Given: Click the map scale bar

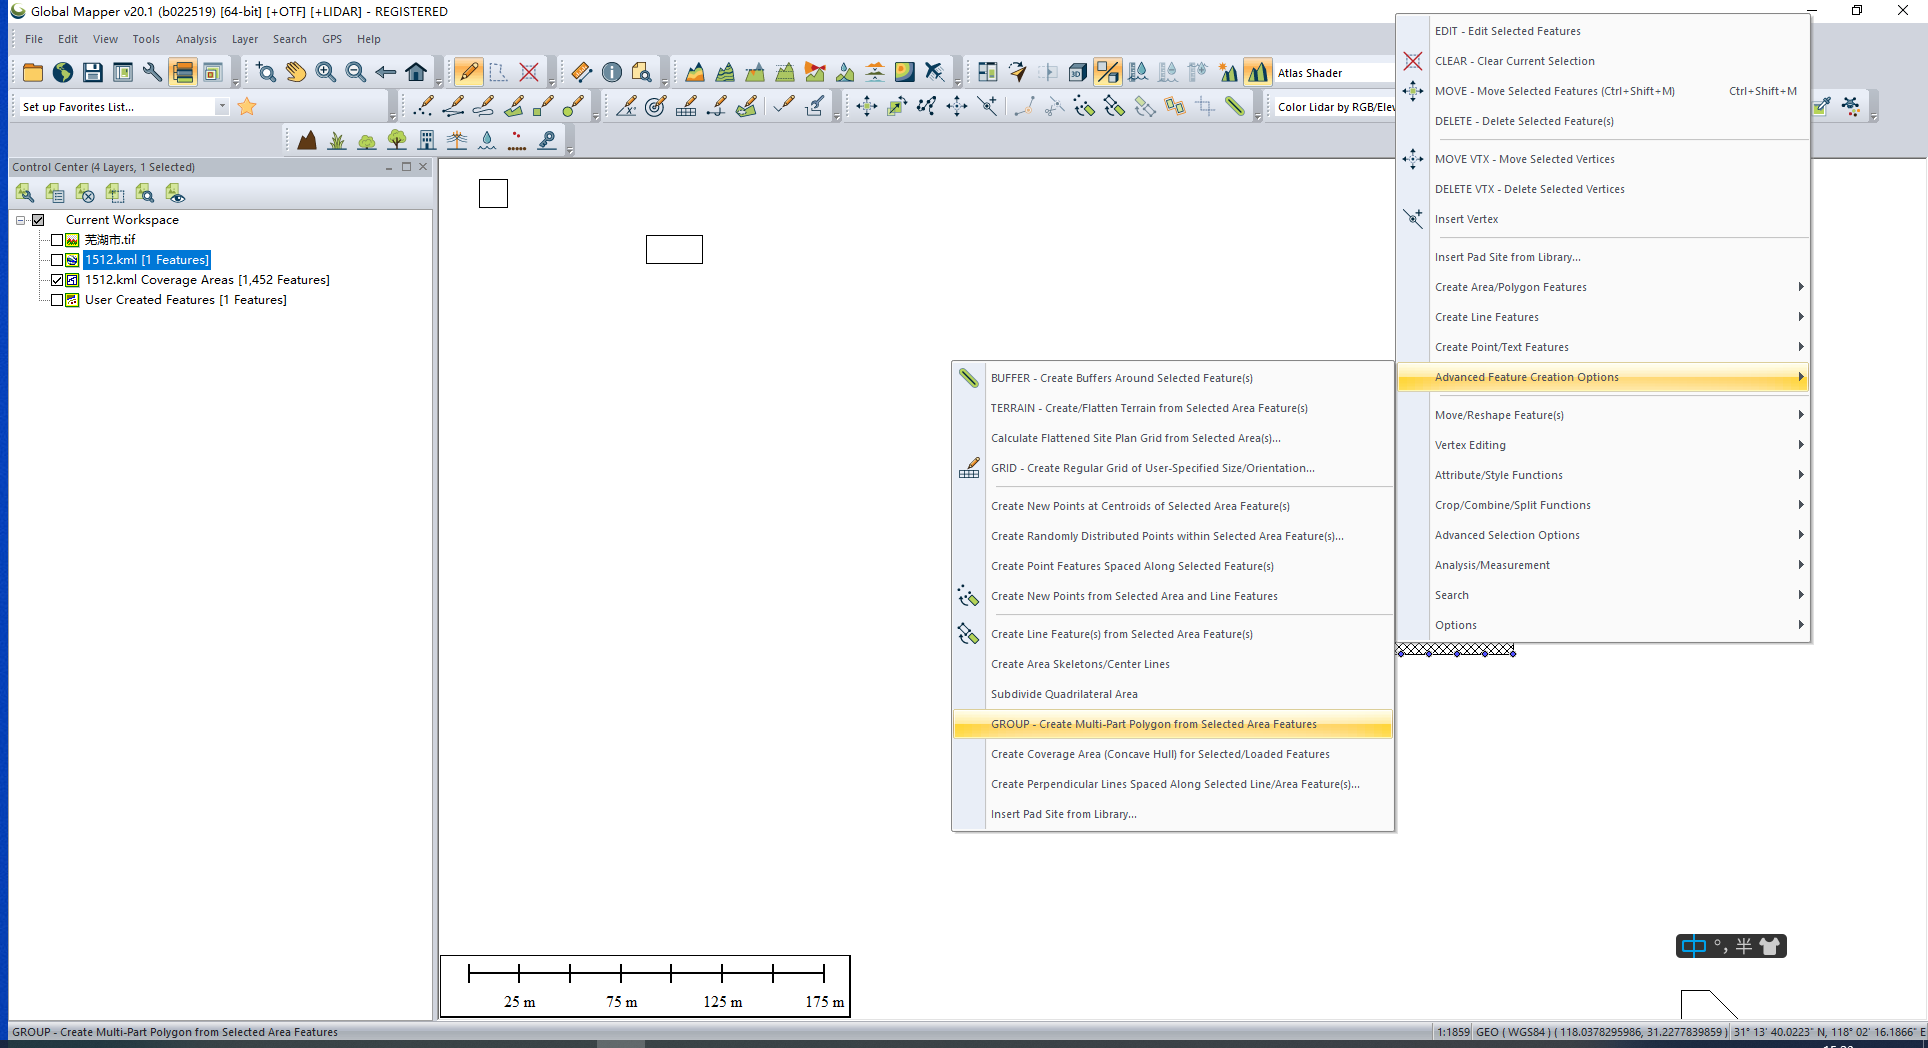Looking at the screenshot, I should (x=645, y=986).
